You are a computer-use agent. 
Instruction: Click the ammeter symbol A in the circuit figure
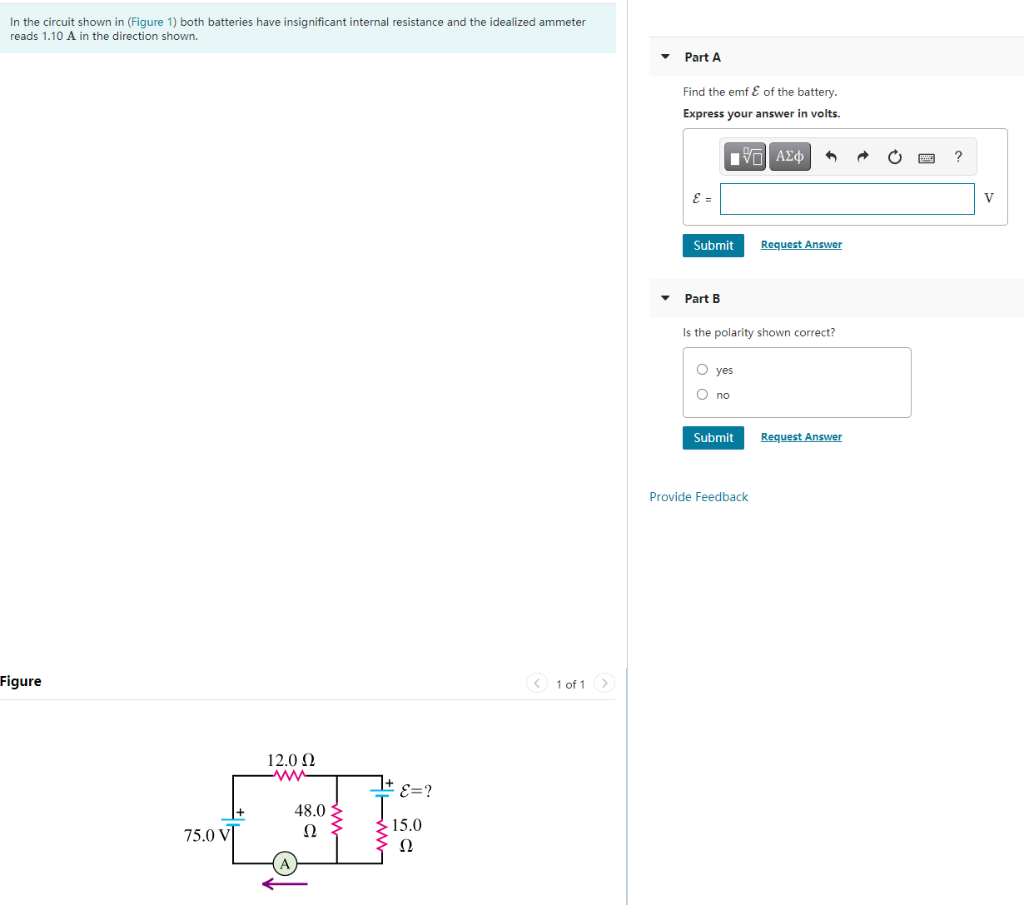(284, 861)
